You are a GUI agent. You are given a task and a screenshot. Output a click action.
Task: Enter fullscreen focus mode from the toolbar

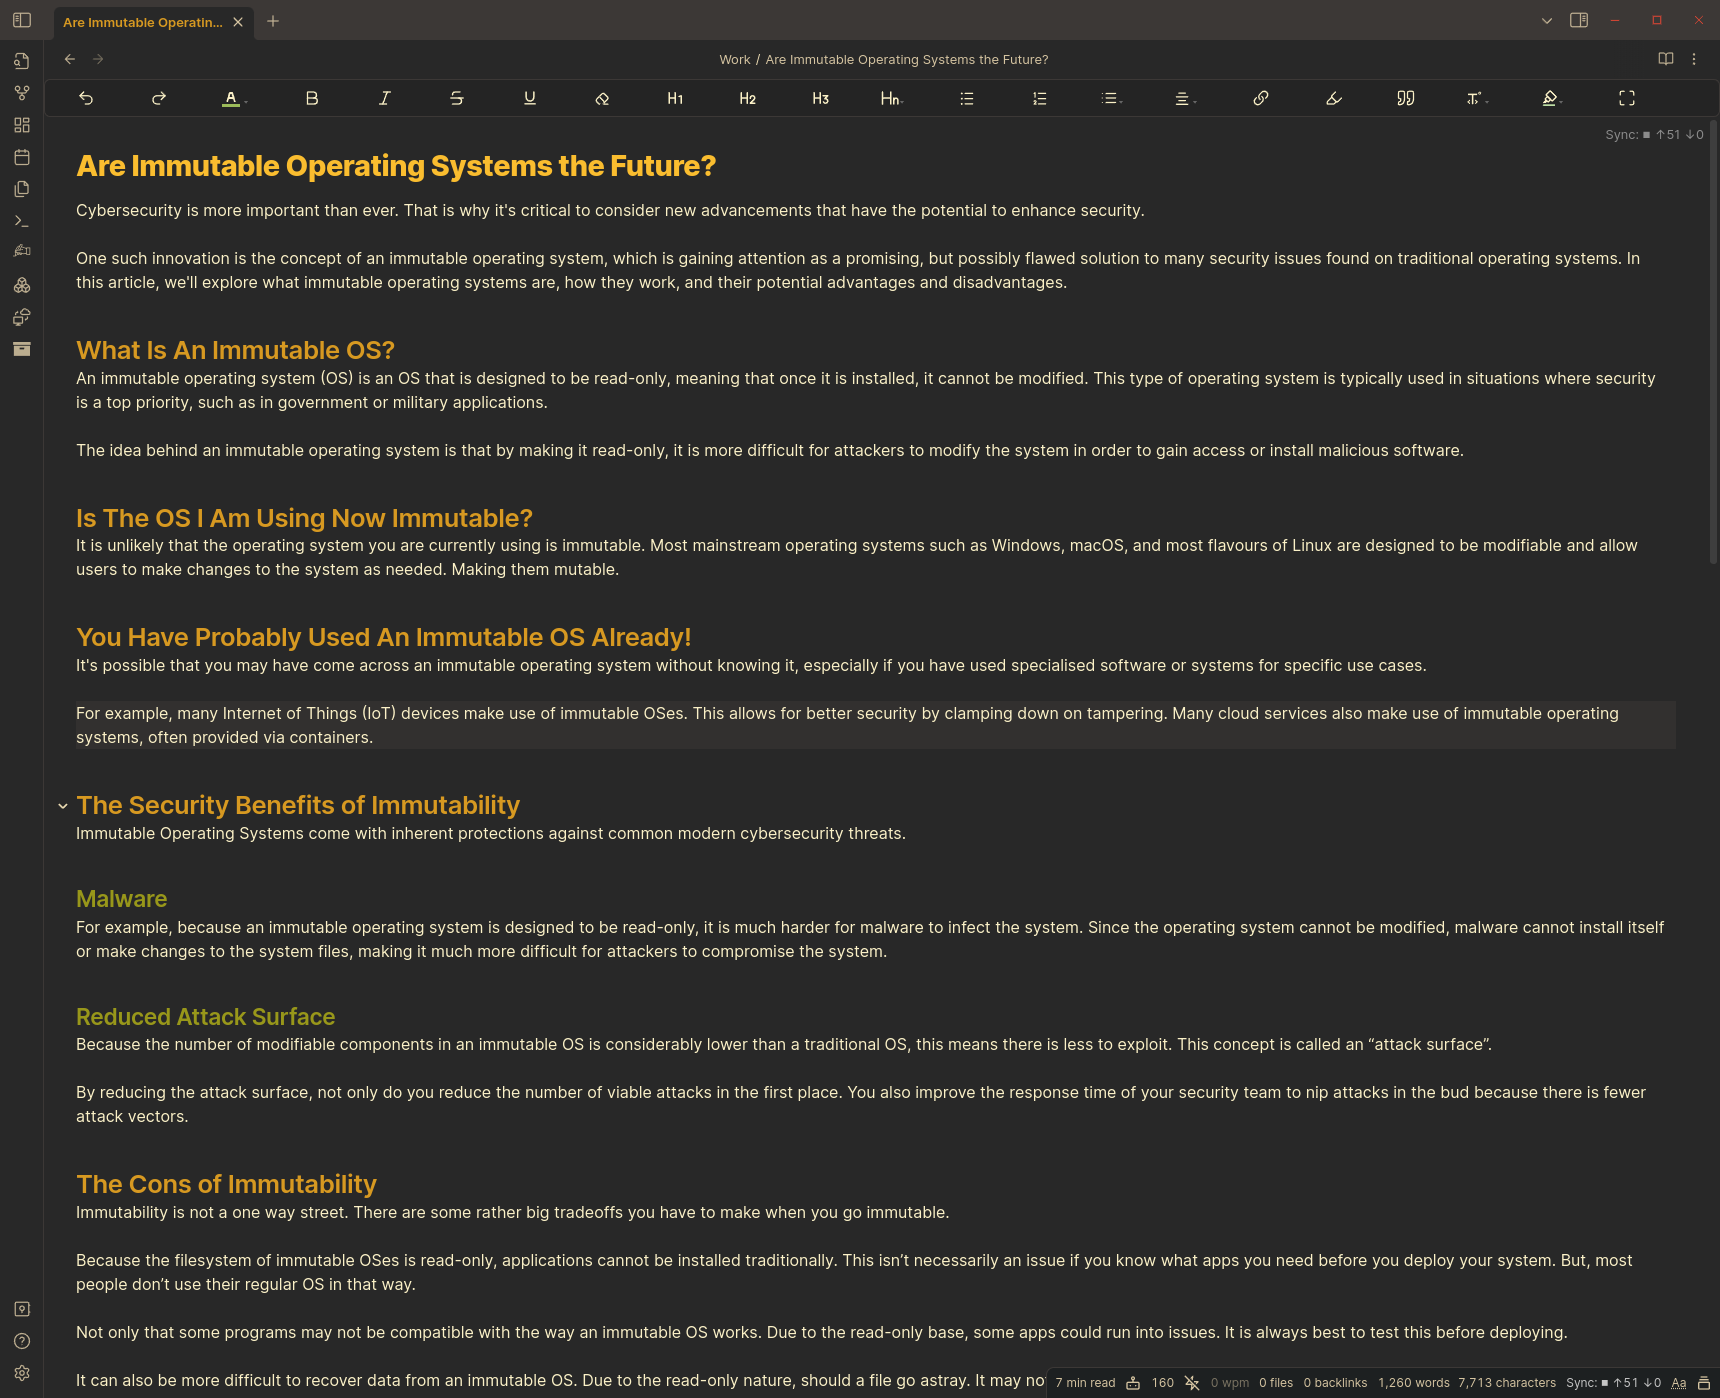pyautogui.click(x=1627, y=98)
